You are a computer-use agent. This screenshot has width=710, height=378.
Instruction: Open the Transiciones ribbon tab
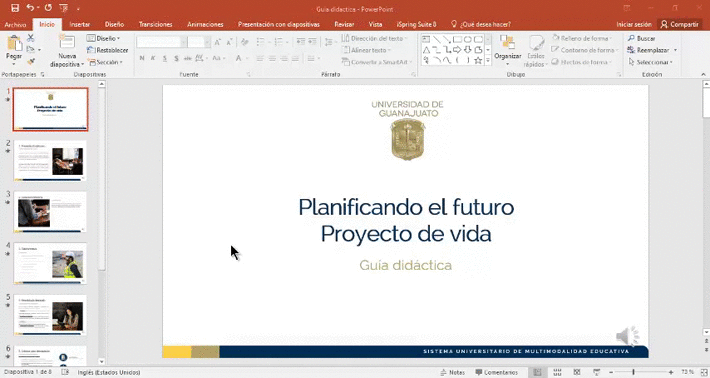point(155,24)
